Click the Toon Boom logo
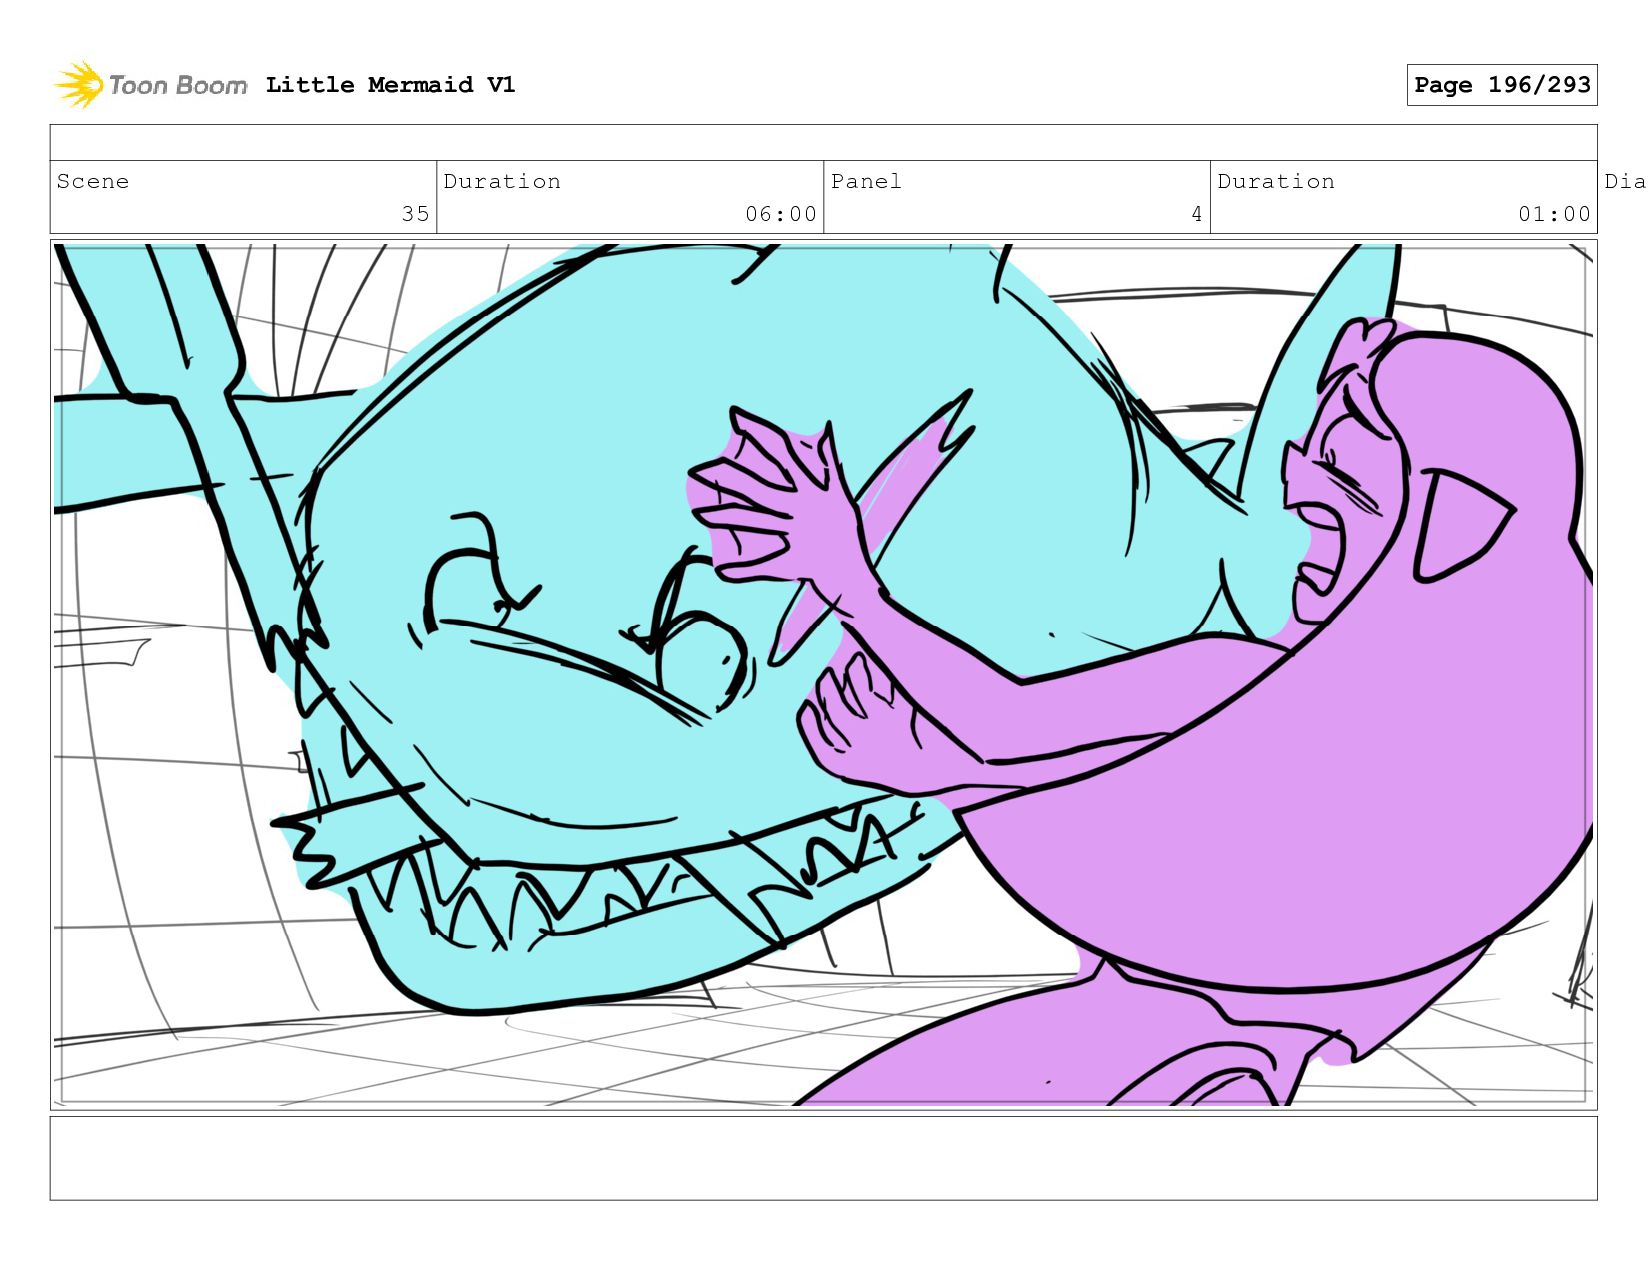Screen dimensions: 1650x1275 tap(150, 85)
